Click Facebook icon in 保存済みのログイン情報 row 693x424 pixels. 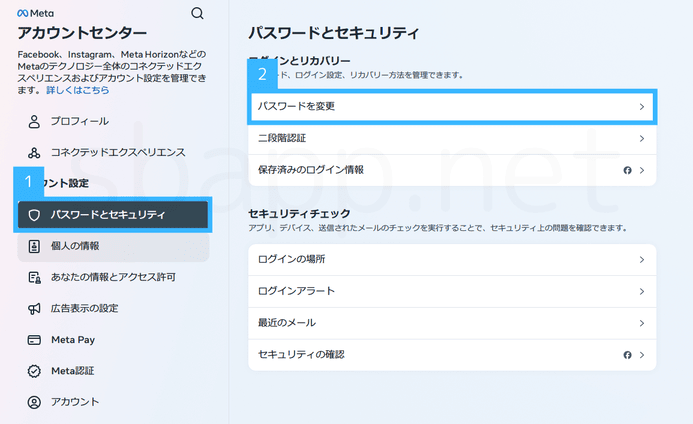point(627,170)
